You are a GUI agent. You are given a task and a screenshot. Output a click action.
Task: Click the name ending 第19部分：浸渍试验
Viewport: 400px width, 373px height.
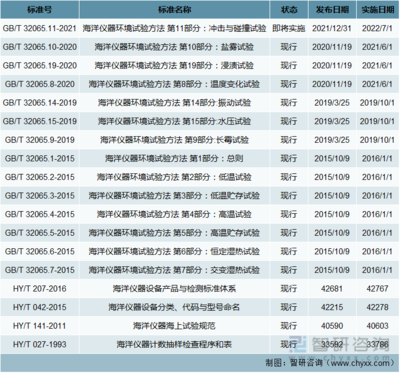click(174, 66)
